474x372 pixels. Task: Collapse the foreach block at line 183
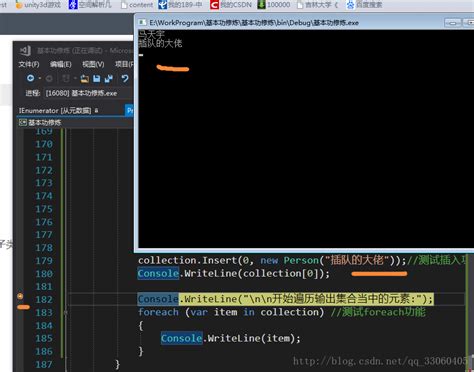click(66, 312)
